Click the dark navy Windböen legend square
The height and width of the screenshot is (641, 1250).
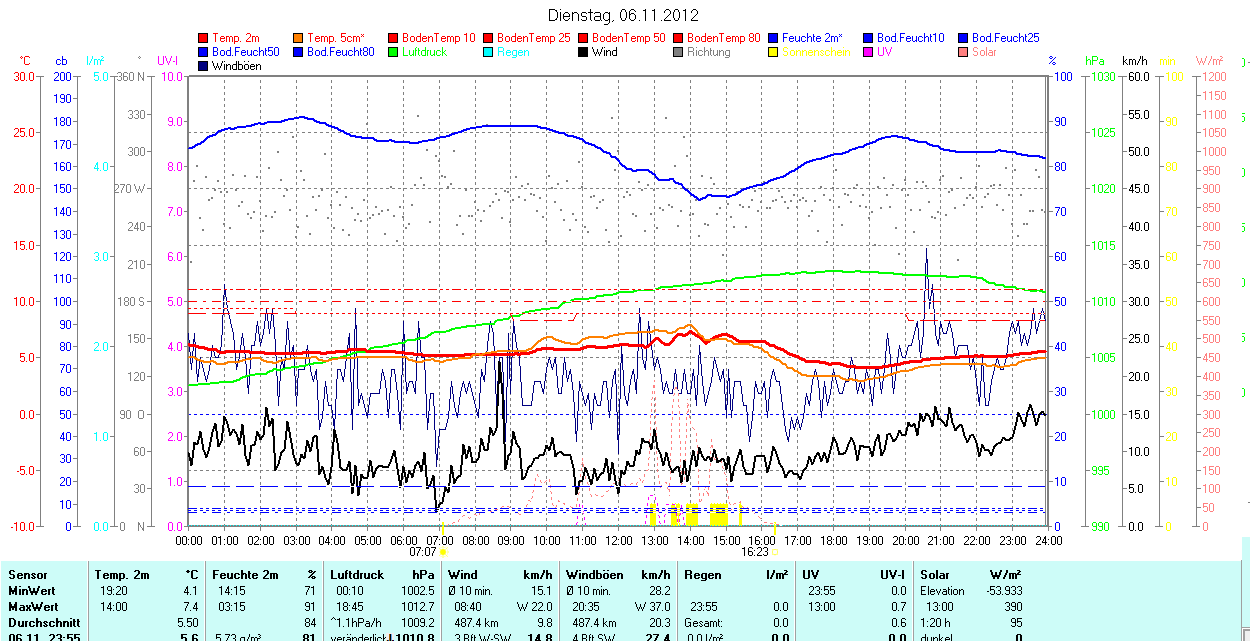(x=204, y=66)
